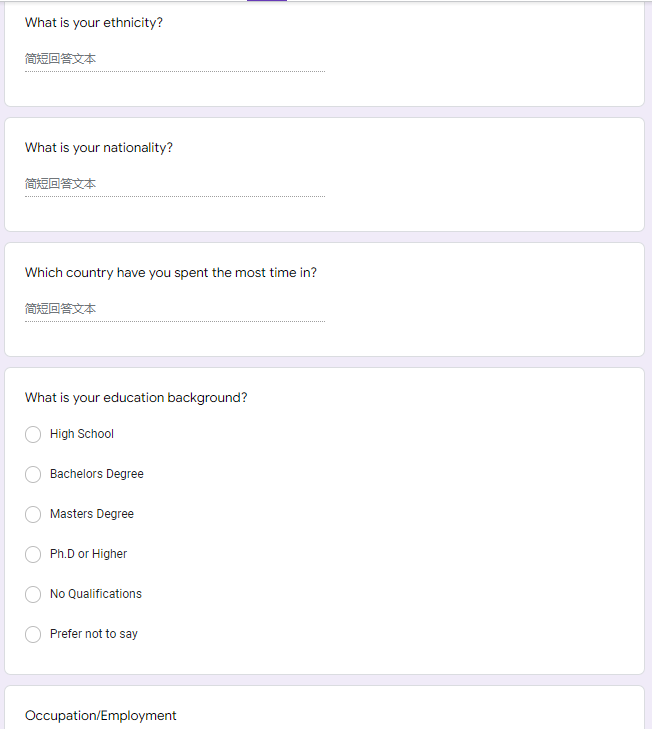
Task: Click the Occupation/Employment question heading
Action: [100, 716]
